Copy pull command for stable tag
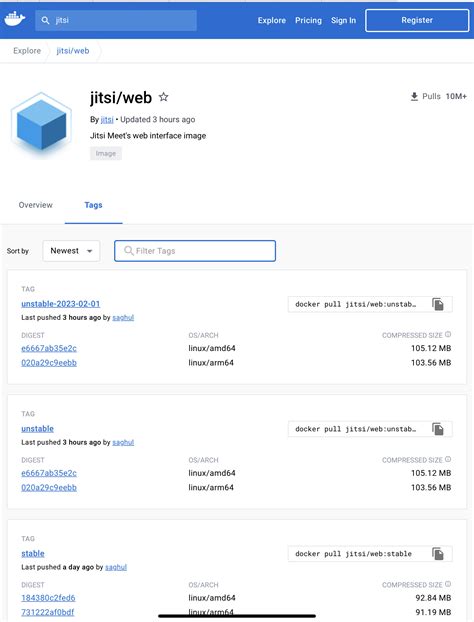474x622 pixels. click(x=438, y=554)
